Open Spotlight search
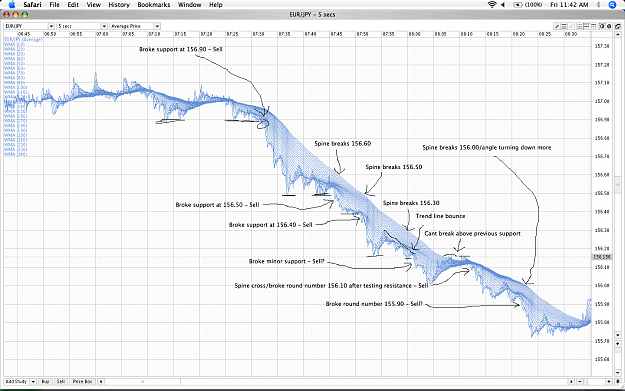Screen dimensions: 625x391 pos(613,5)
